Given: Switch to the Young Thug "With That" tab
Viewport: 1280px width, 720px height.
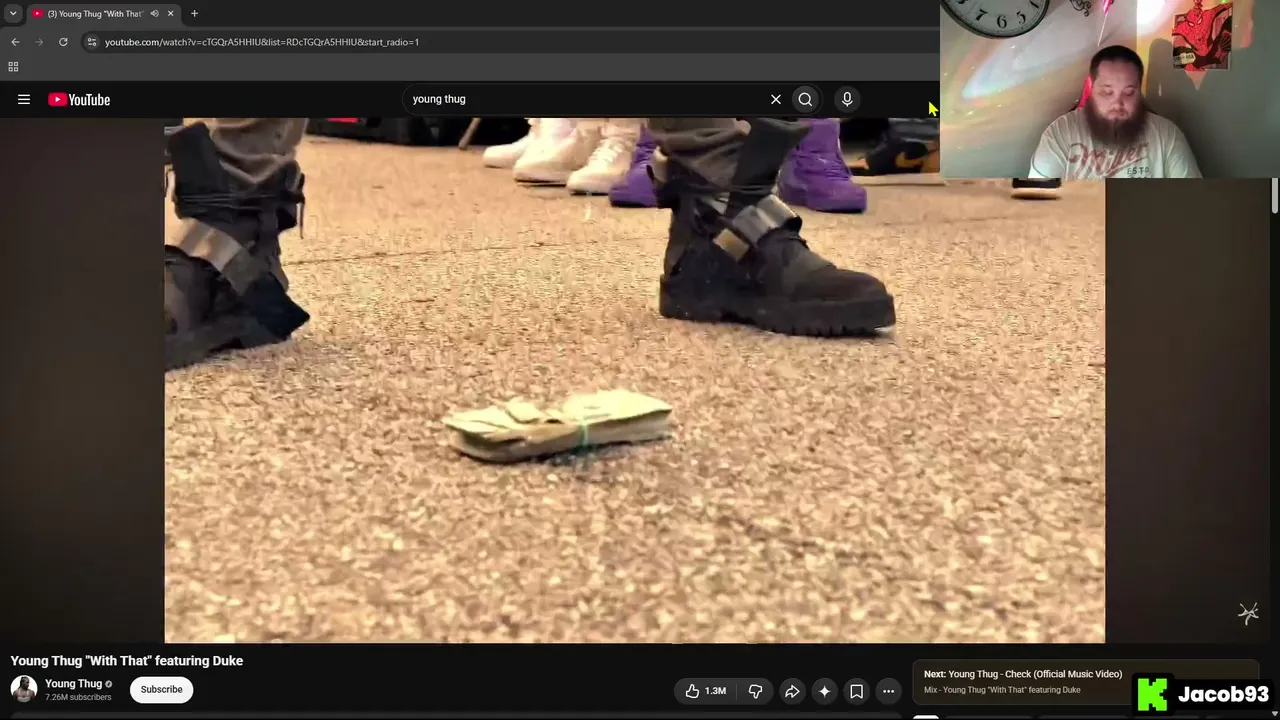Looking at the screenshot, I should point(95,14).
